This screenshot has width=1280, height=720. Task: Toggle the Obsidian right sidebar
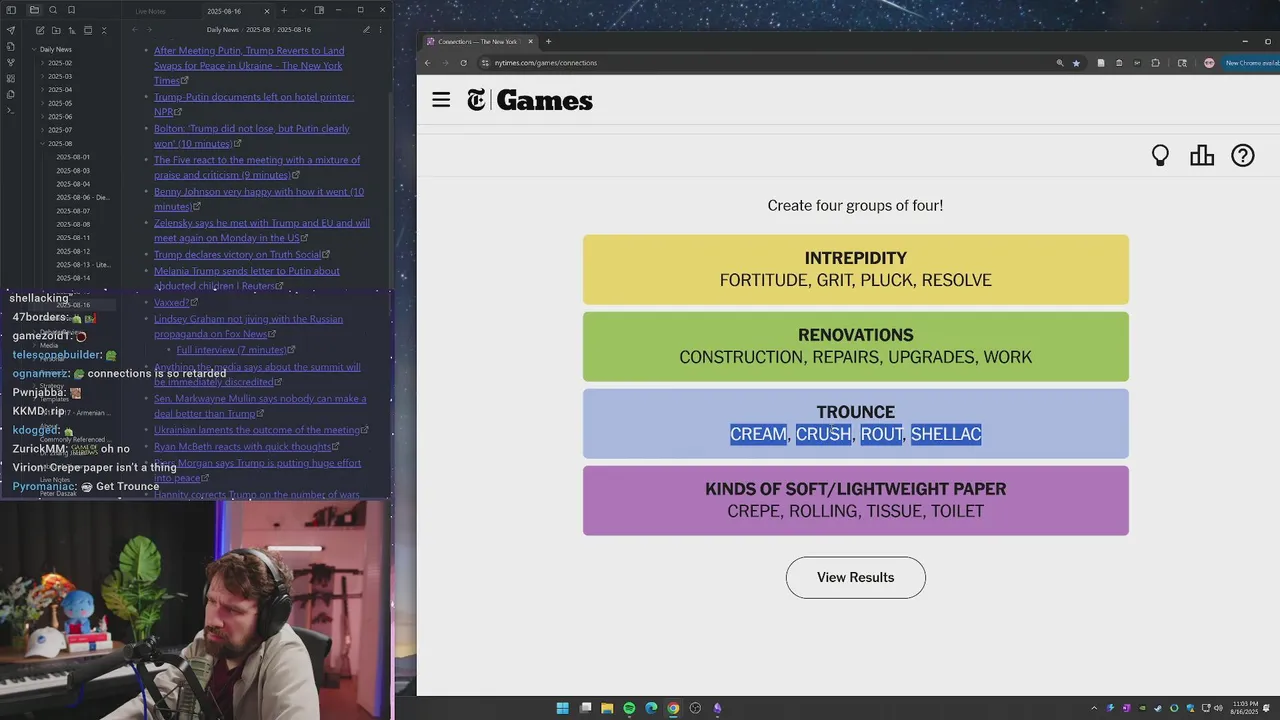(x=319, y=10)
